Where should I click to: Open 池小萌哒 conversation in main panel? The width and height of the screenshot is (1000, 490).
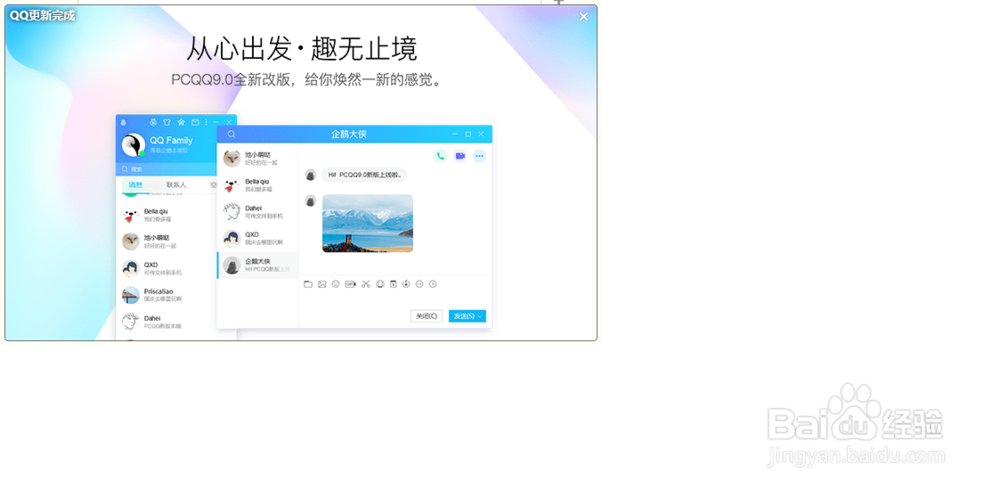click(167, 241)
